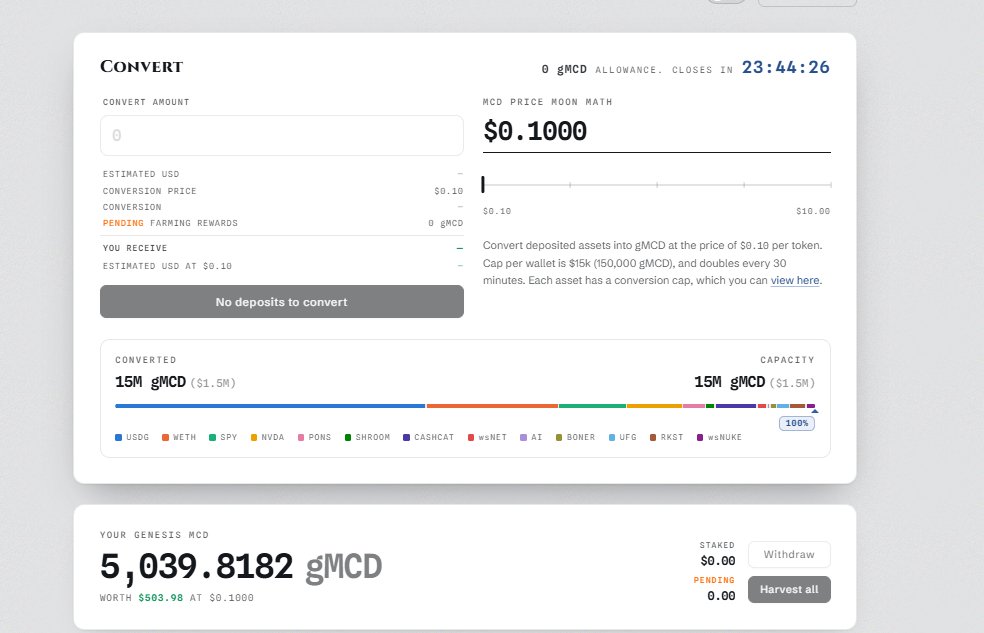Open the 'view here' conversion cap link
Viewport: 984px width, 633px height.
tap(795, 280)
